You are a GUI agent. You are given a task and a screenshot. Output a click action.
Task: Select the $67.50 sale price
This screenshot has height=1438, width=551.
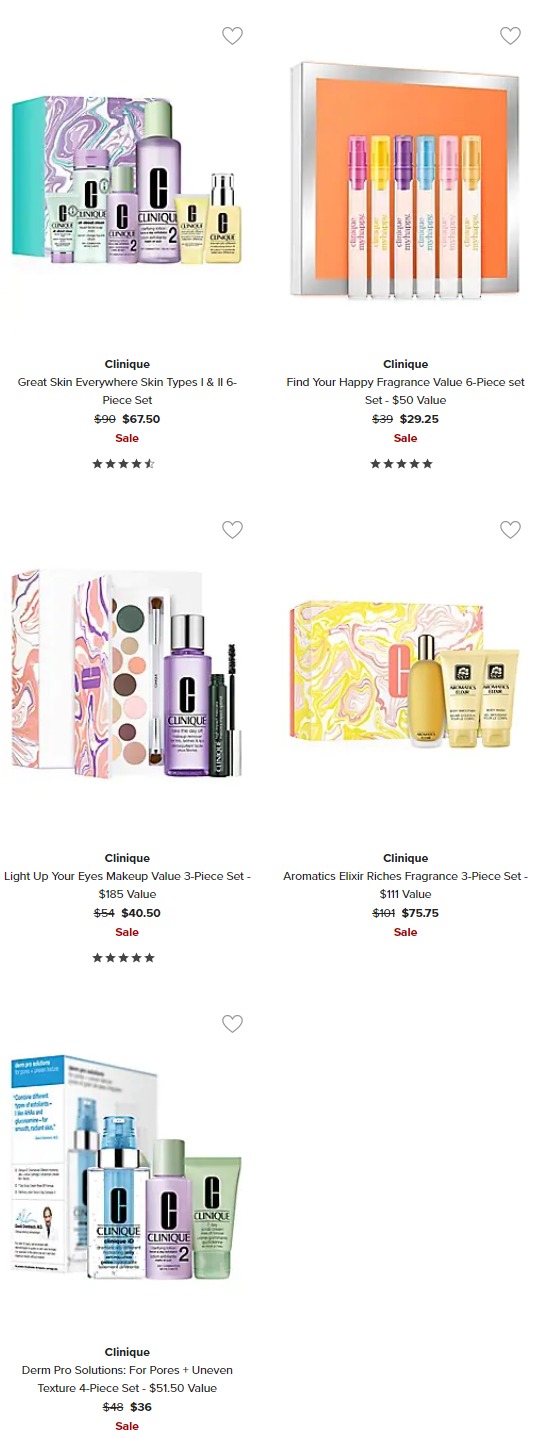[x=141, y=419]
